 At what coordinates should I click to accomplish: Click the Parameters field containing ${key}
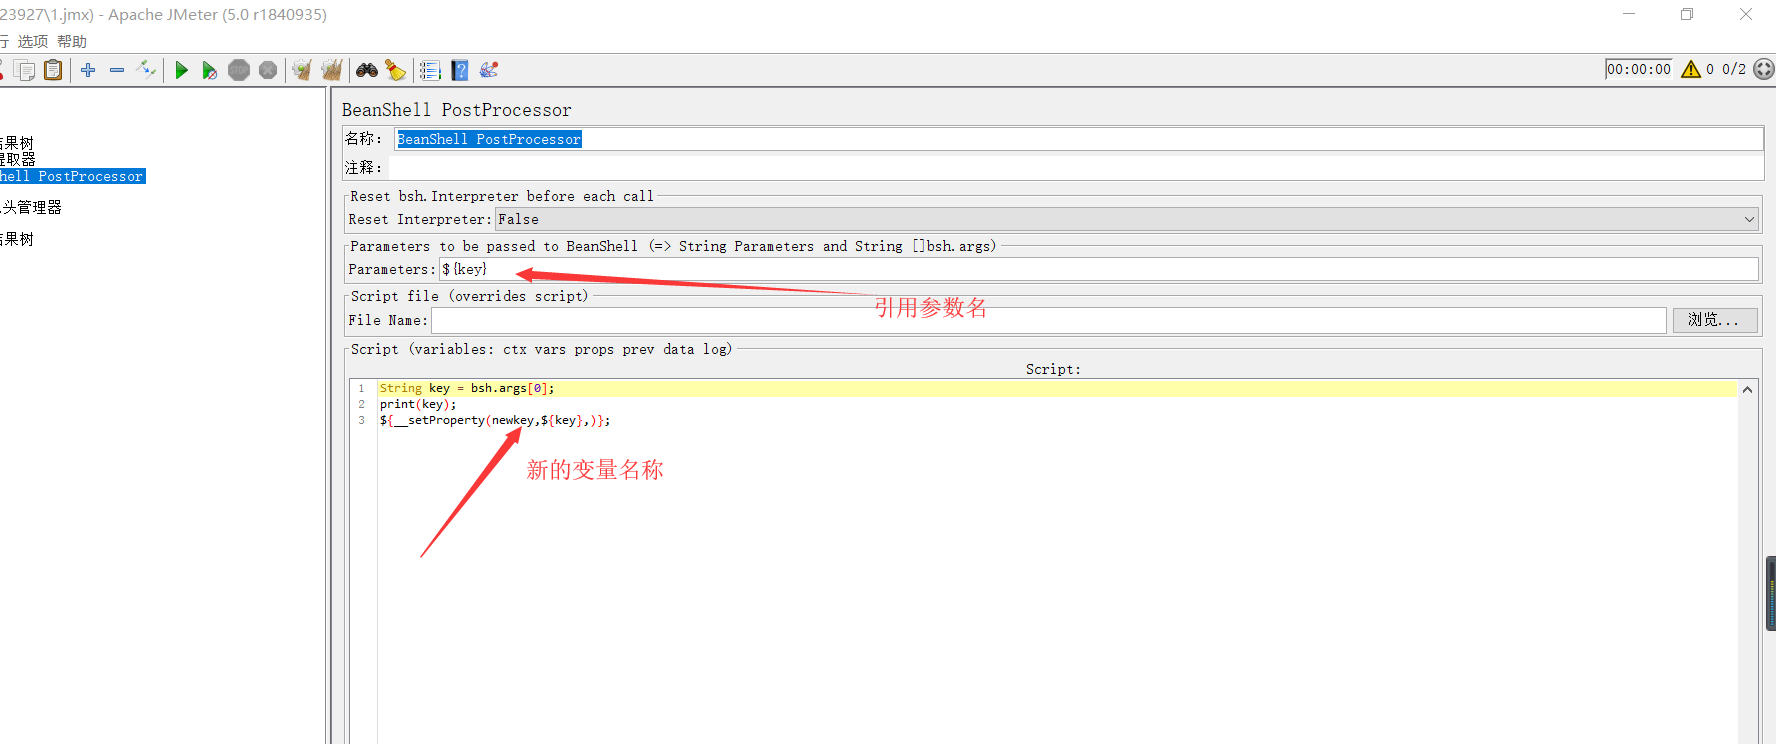1098,269
